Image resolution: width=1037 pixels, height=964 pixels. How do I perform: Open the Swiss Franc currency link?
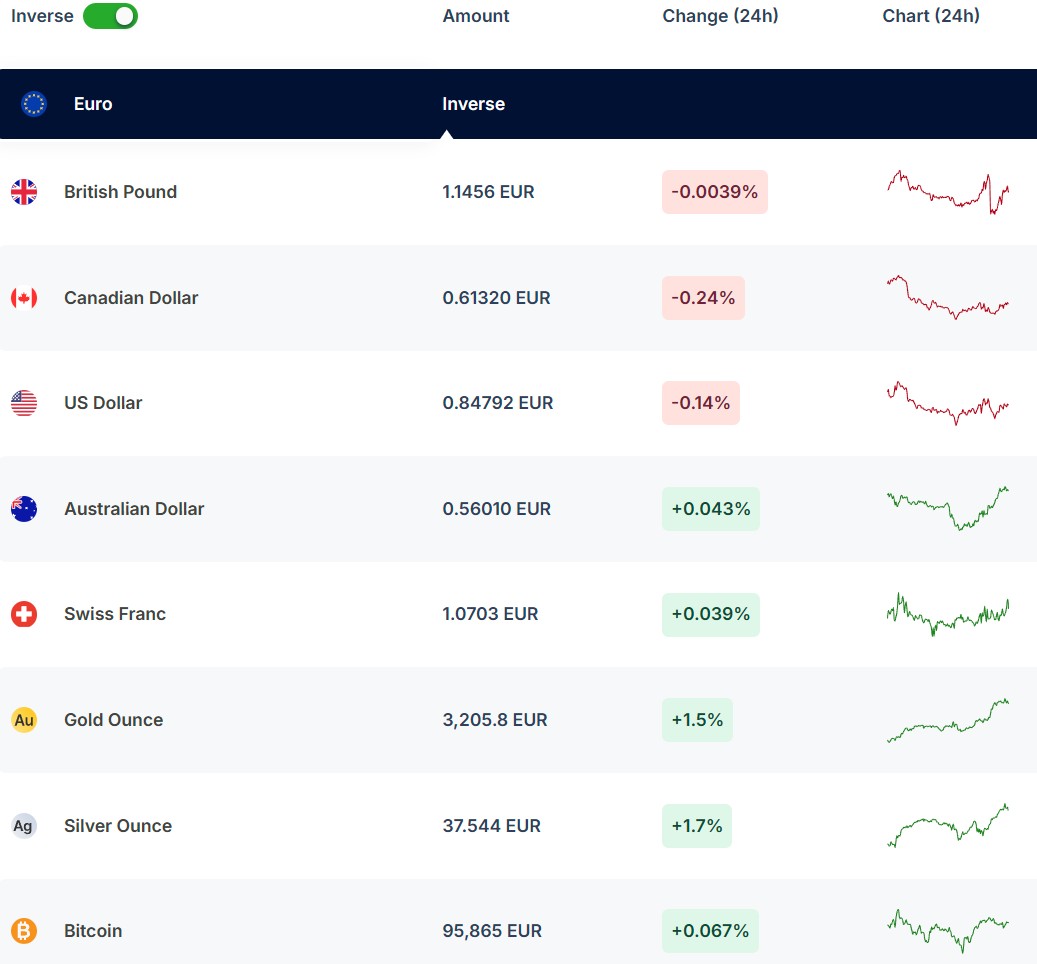click(115, 614)
